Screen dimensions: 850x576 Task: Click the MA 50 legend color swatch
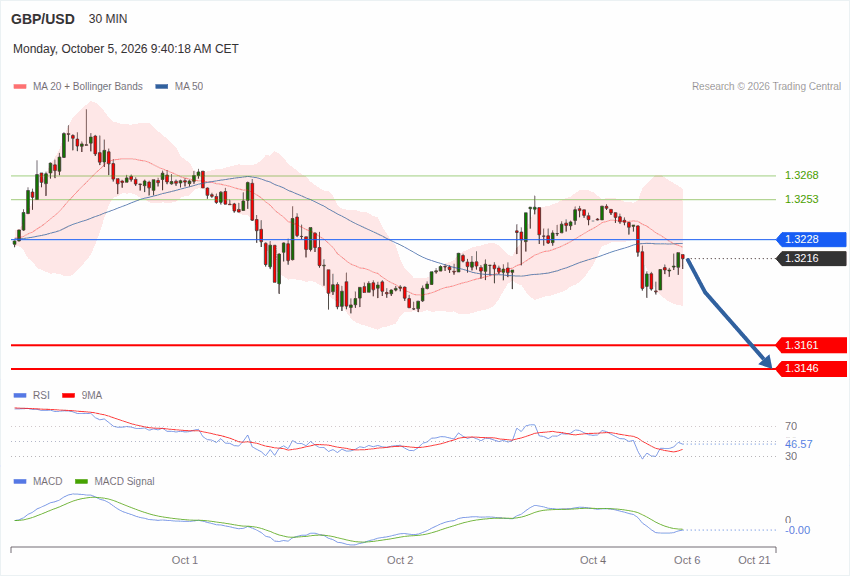162,87
